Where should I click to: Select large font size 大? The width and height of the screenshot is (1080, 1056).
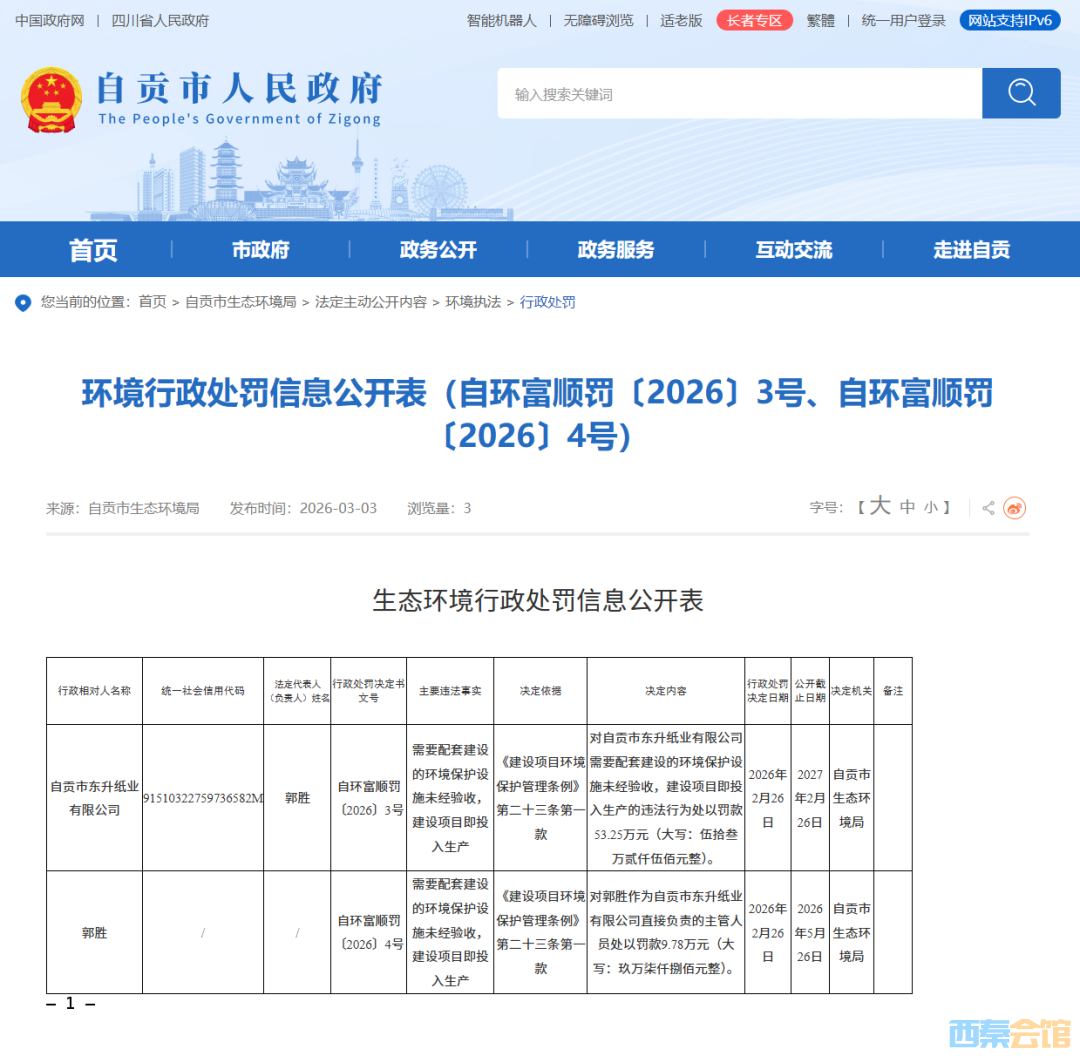[879, 507]
